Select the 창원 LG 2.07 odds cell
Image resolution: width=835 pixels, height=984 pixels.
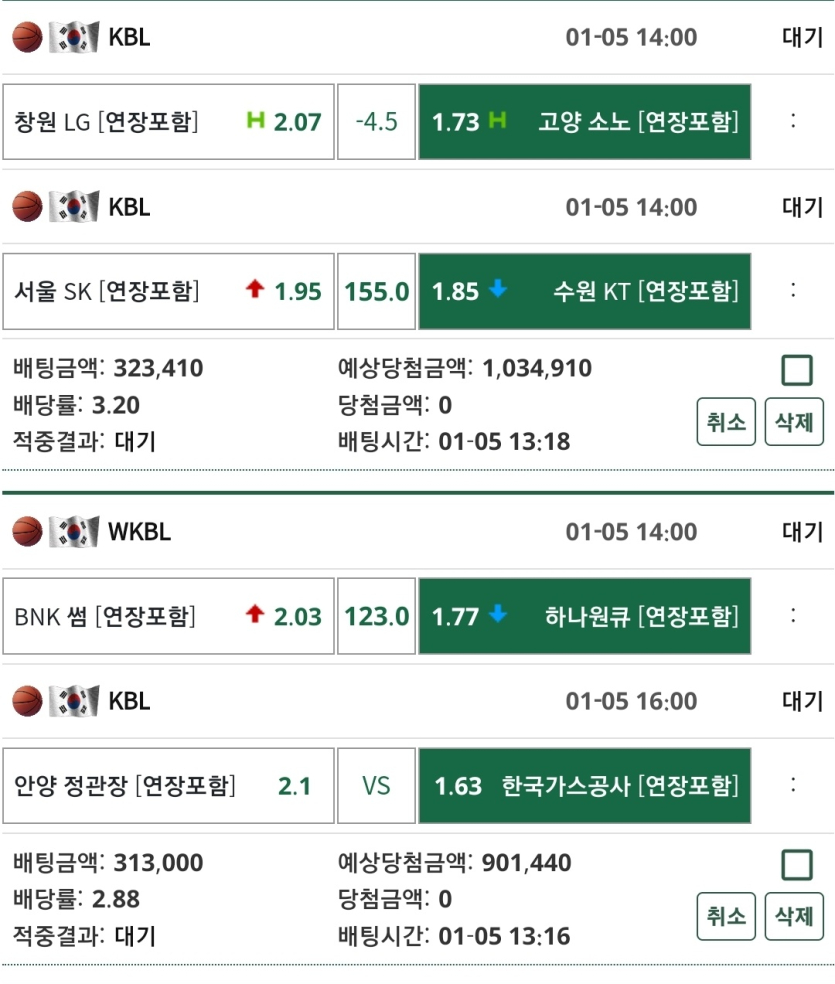pos(168,122)
